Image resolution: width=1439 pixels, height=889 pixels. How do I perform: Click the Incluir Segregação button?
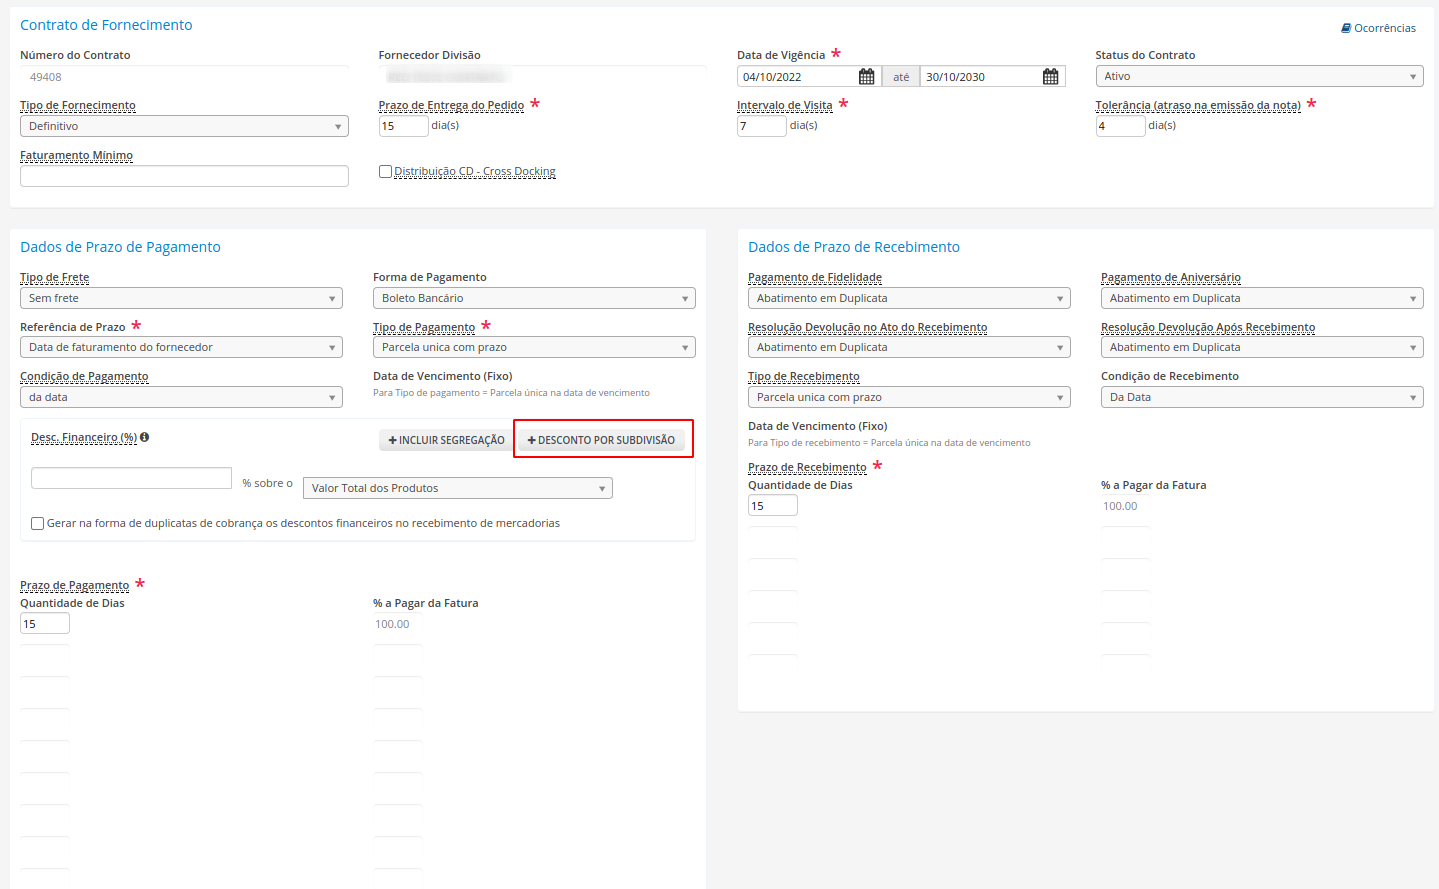[x=446, y=440]
